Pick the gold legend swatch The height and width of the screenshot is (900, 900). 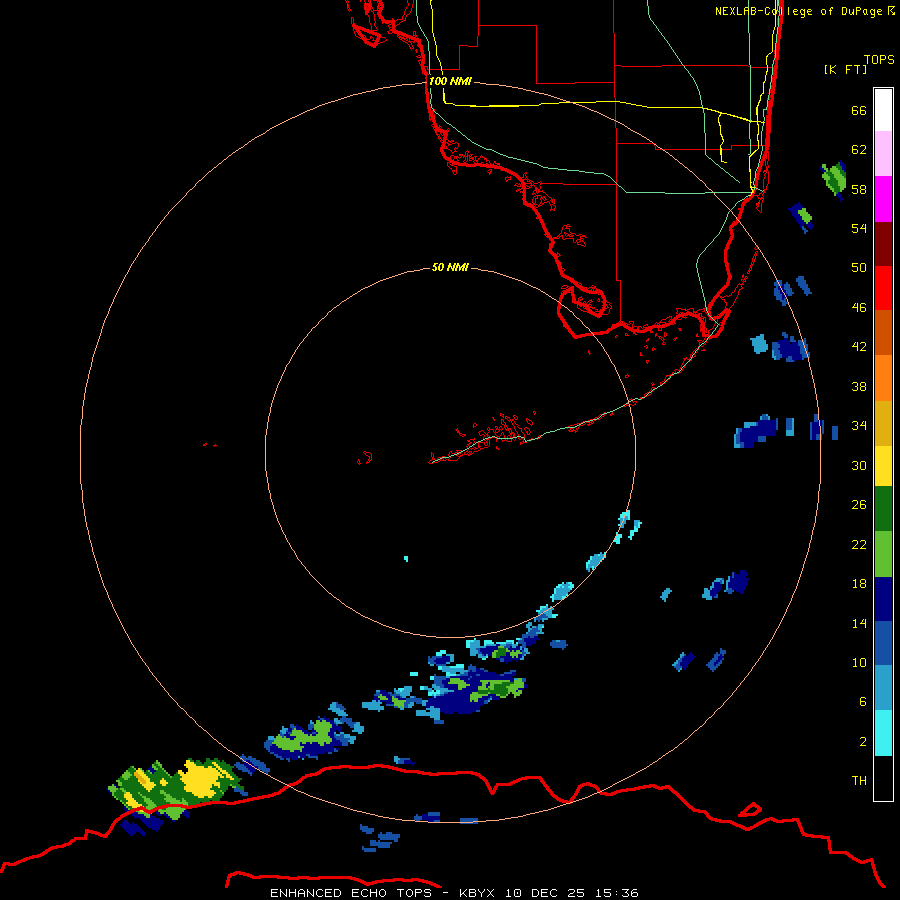coord(883,423)
